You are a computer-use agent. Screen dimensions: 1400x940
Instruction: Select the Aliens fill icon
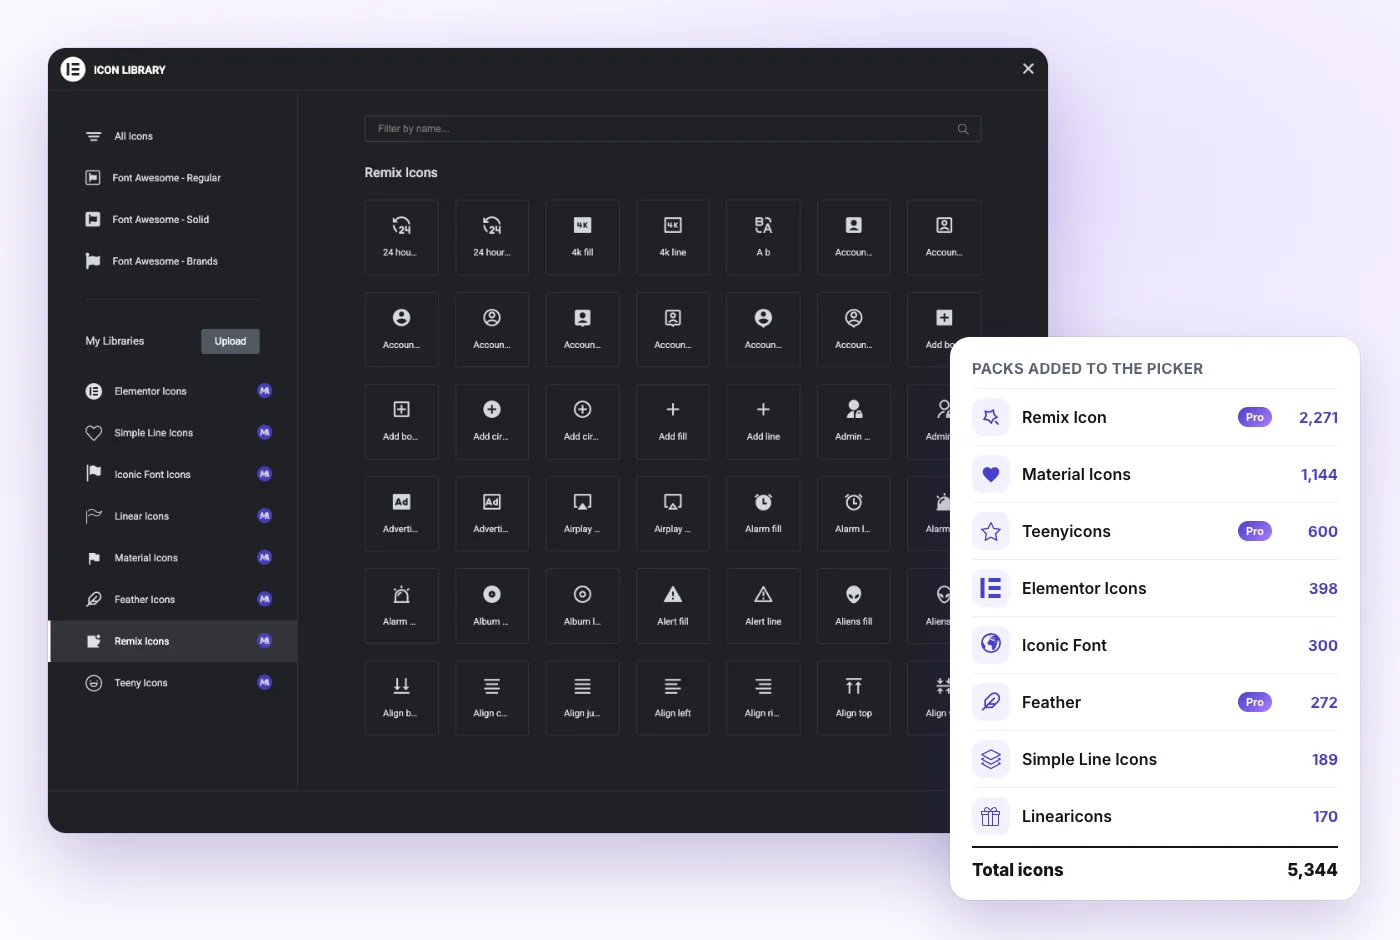coord(854,606)
